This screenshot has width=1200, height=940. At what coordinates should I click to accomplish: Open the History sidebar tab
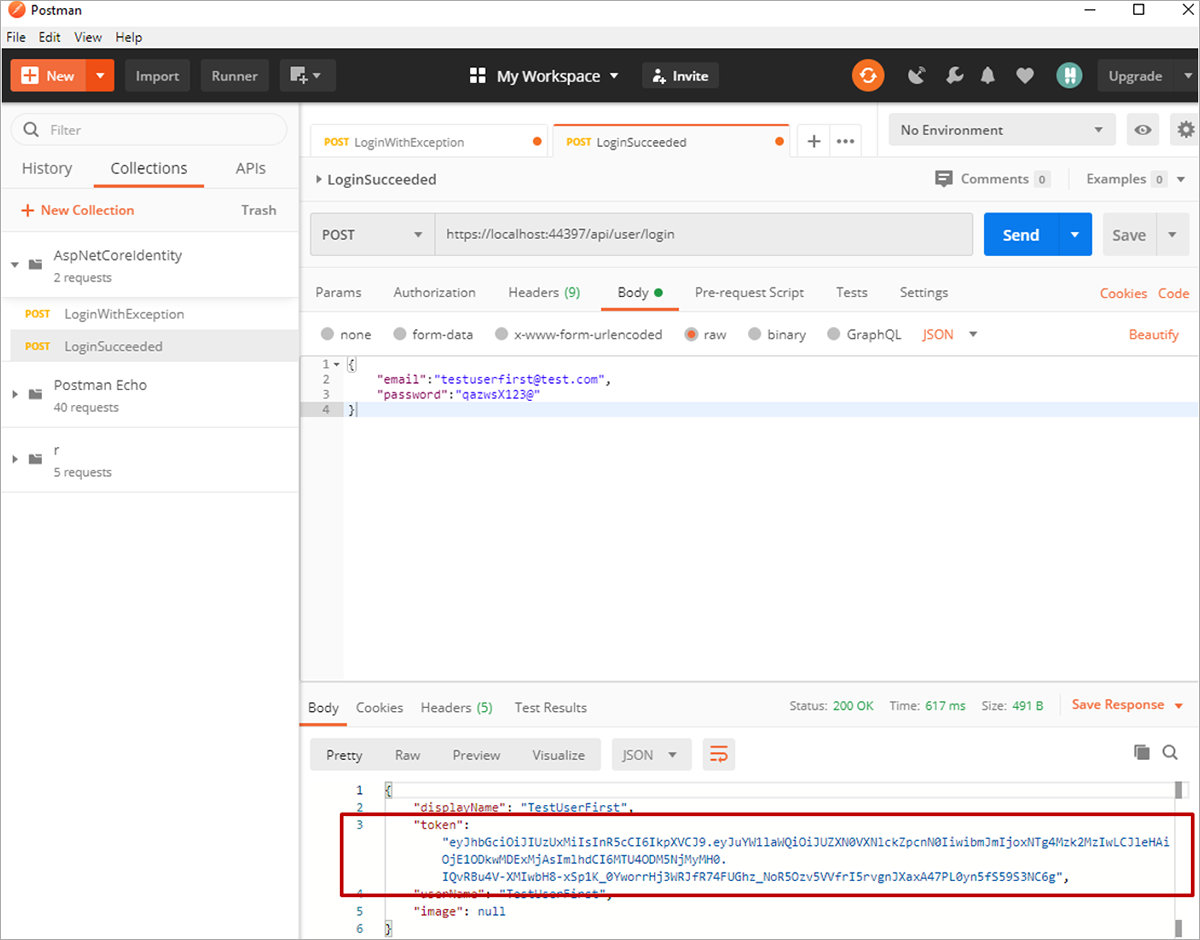coord(47,169)
